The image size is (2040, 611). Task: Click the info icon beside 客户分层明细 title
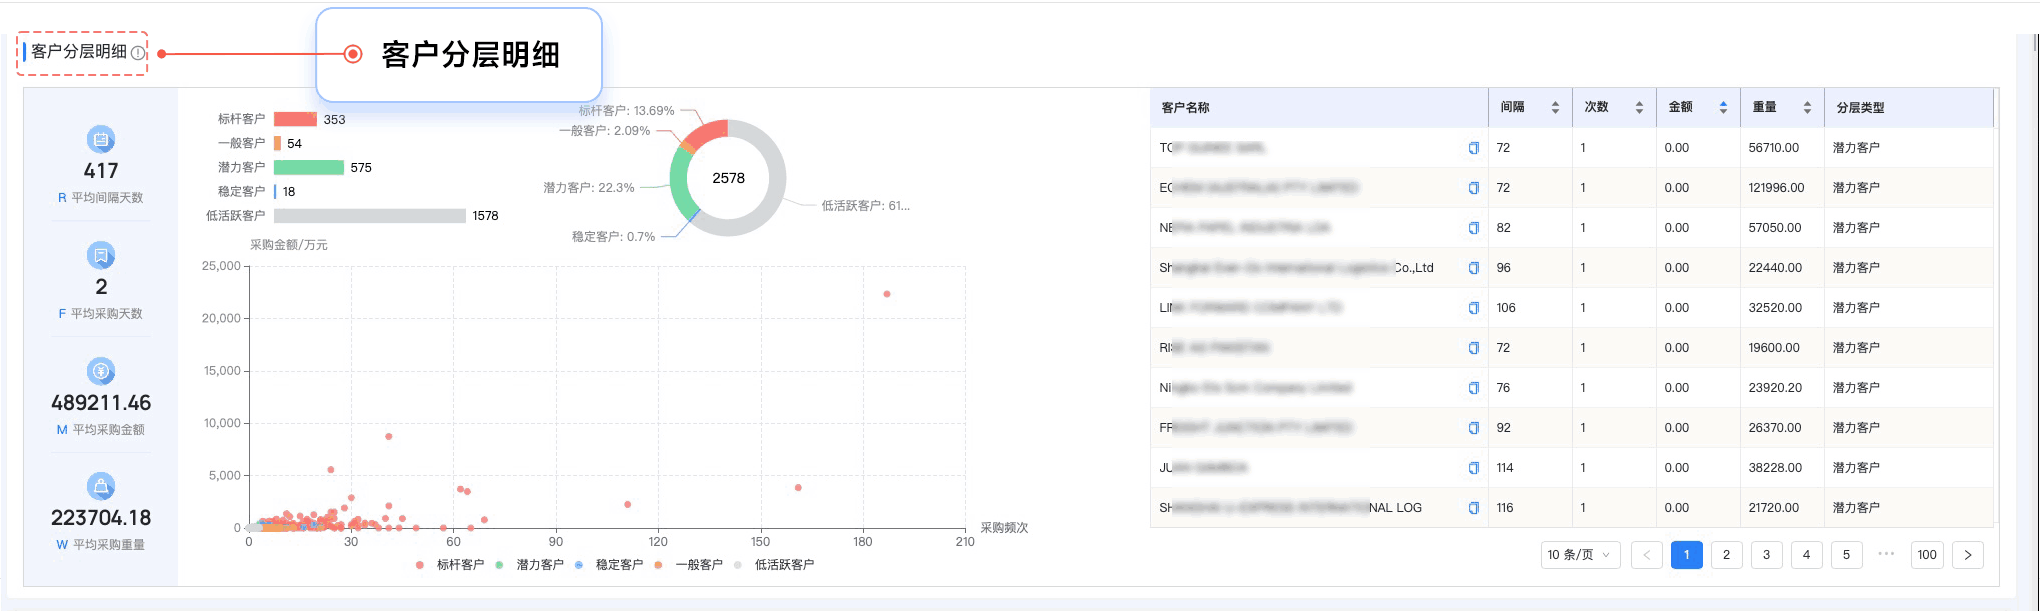click(138, 53)
